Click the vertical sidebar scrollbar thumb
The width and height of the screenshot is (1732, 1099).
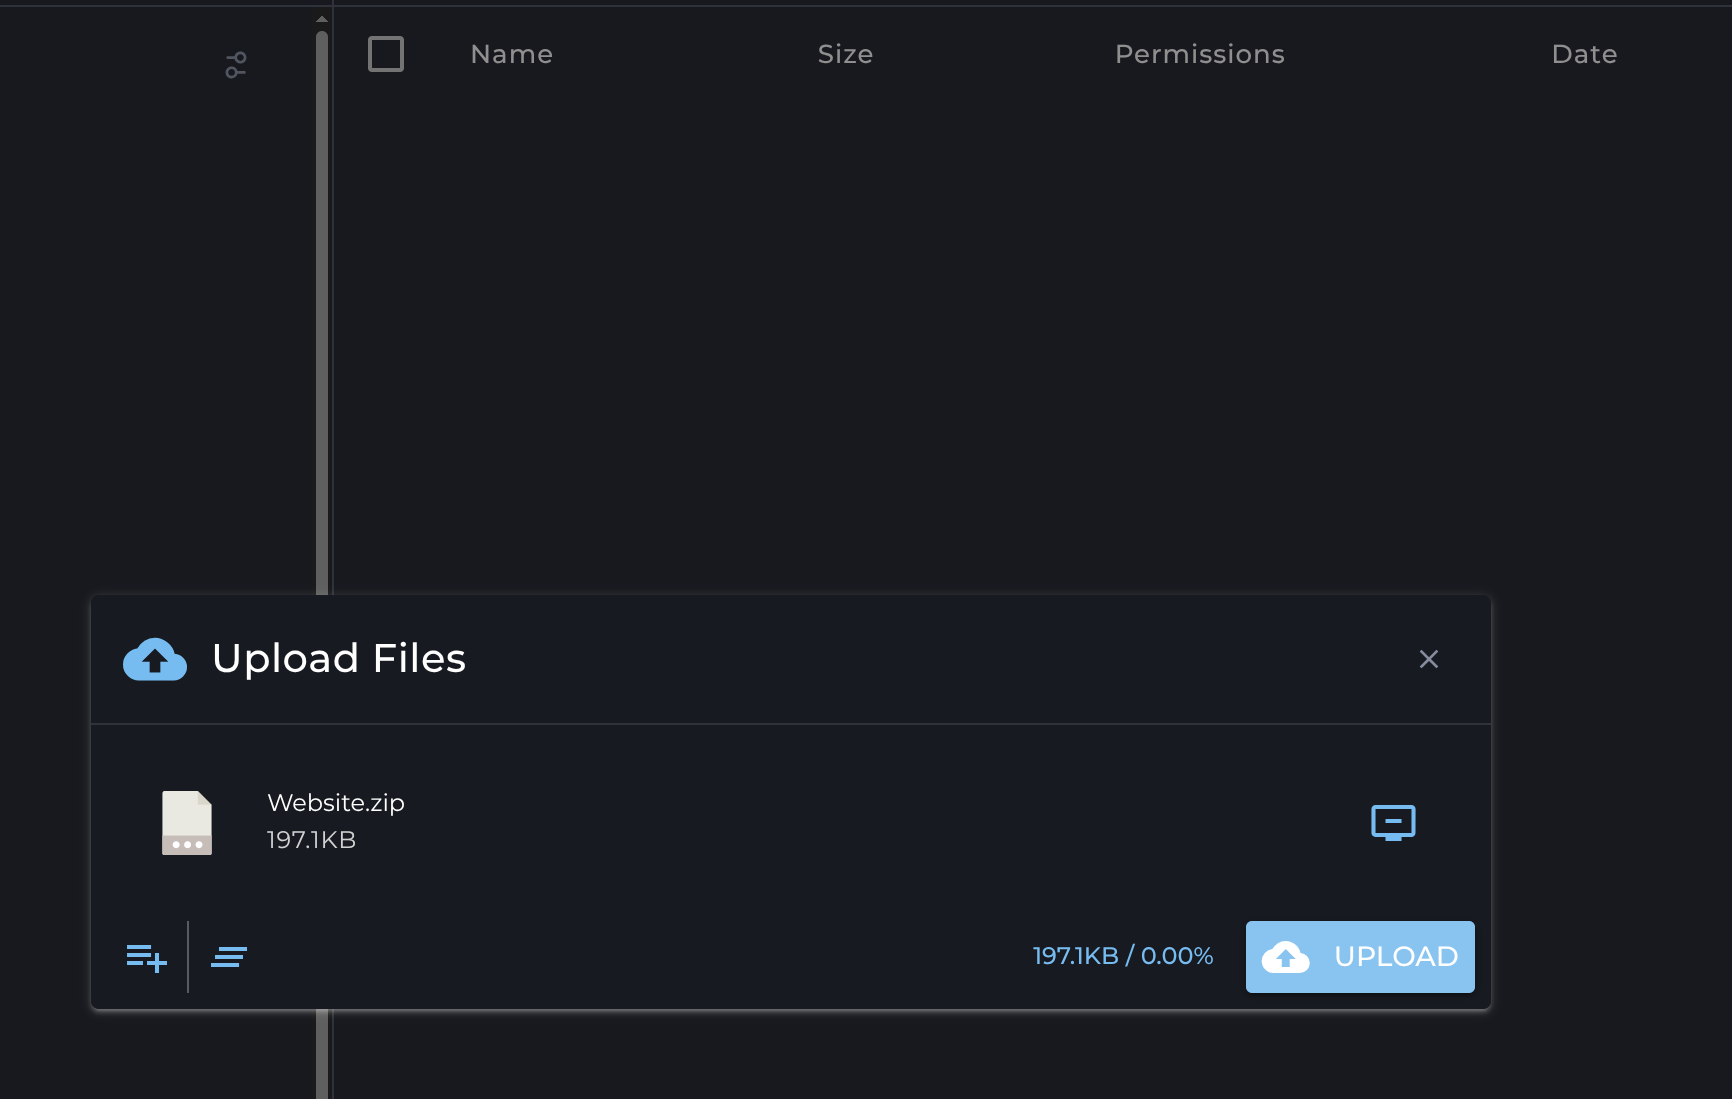click(322, 300)
